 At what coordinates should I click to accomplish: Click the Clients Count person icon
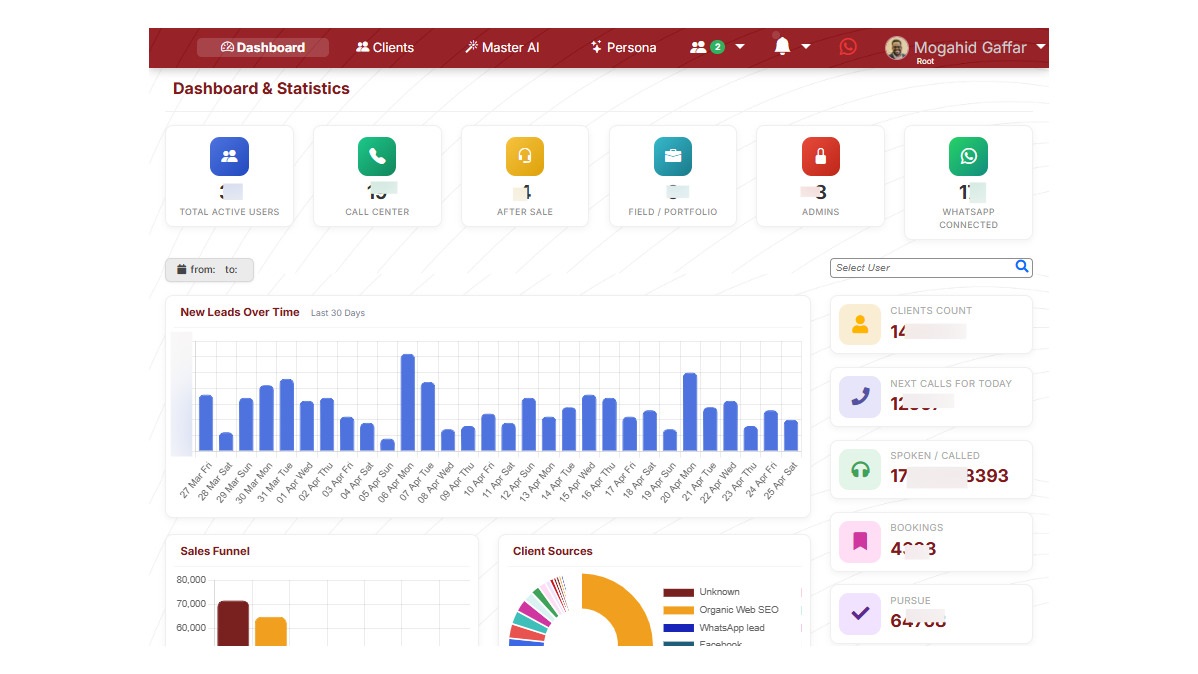[x=860, y=324]
